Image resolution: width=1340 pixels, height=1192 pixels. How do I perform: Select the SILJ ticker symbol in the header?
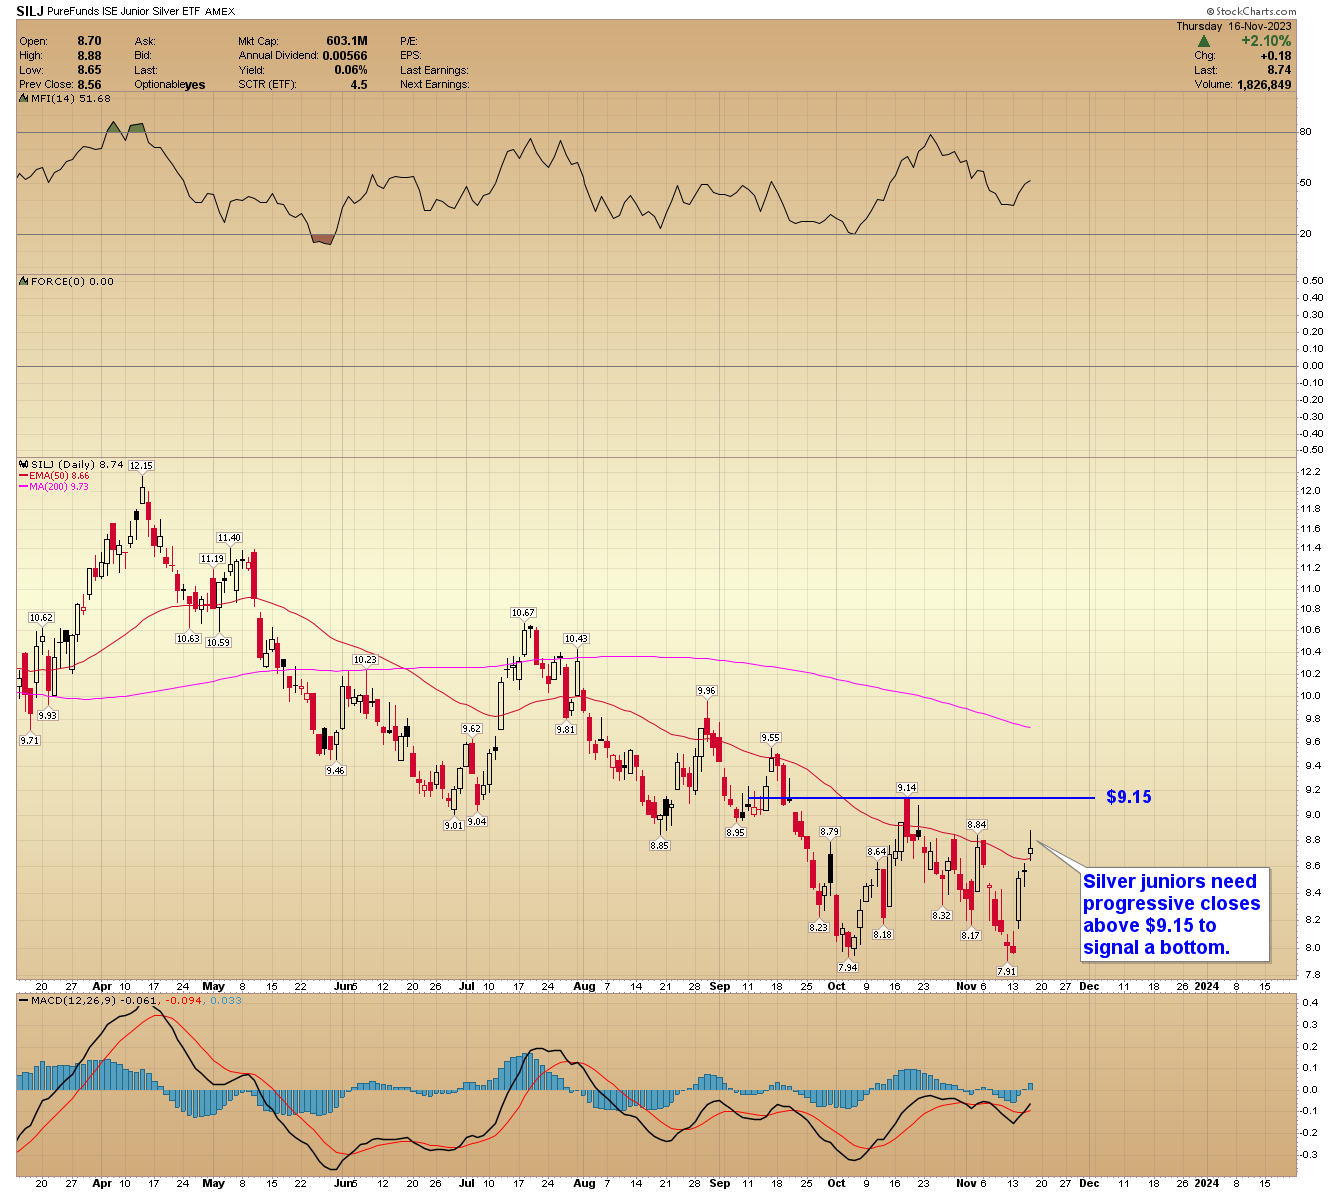(x=31, y=11)
